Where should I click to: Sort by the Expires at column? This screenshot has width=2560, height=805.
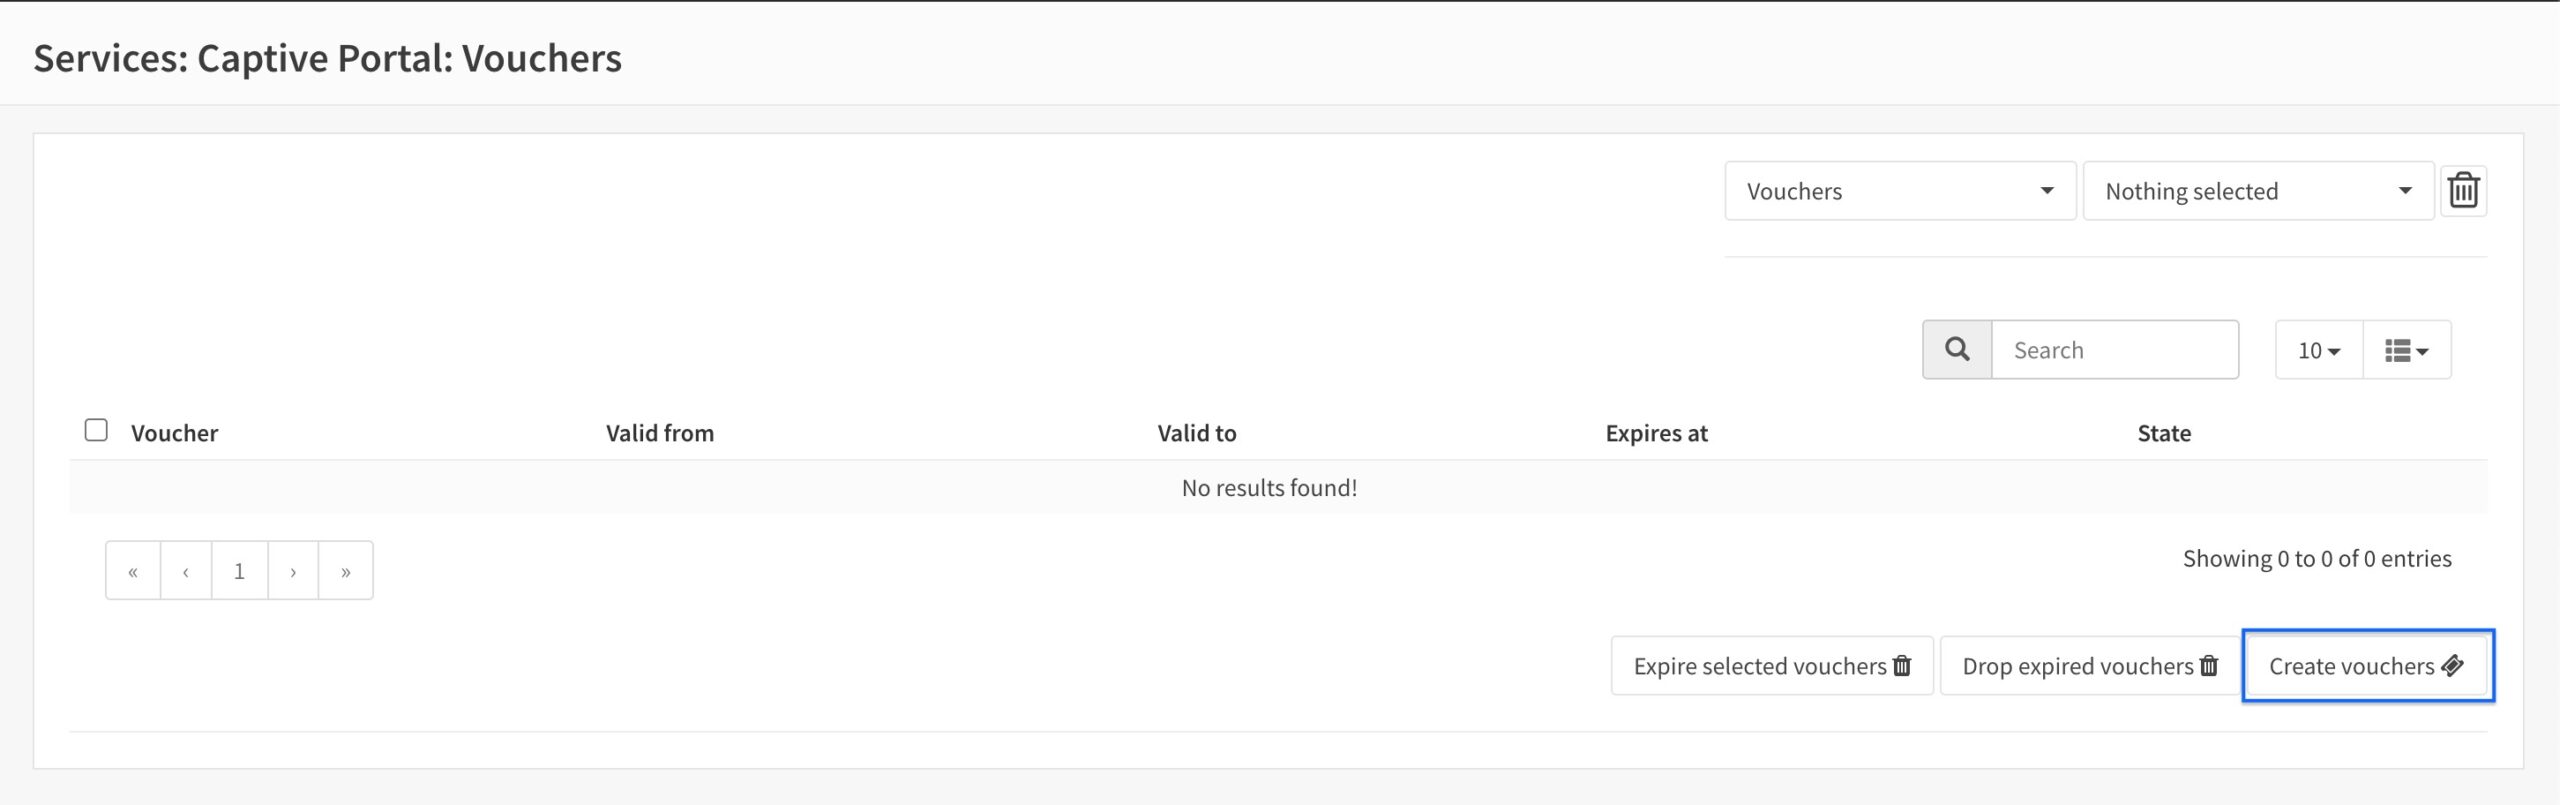tap(1656, 433)
